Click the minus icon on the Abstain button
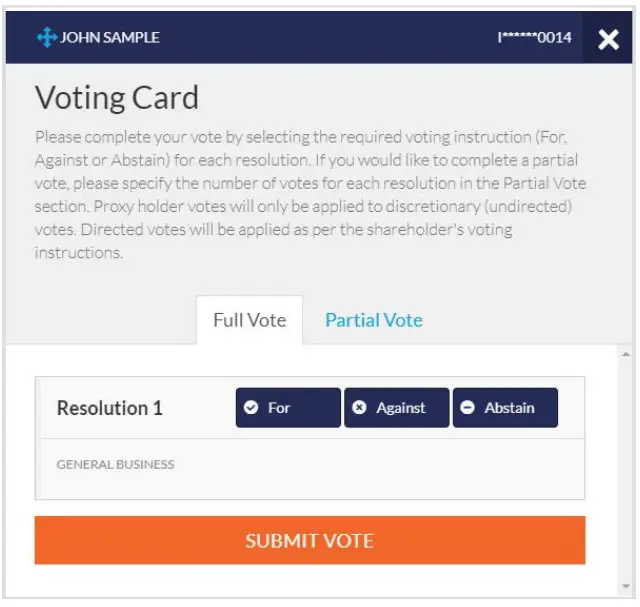The image size is (640, 607). (x=468, y=408)
